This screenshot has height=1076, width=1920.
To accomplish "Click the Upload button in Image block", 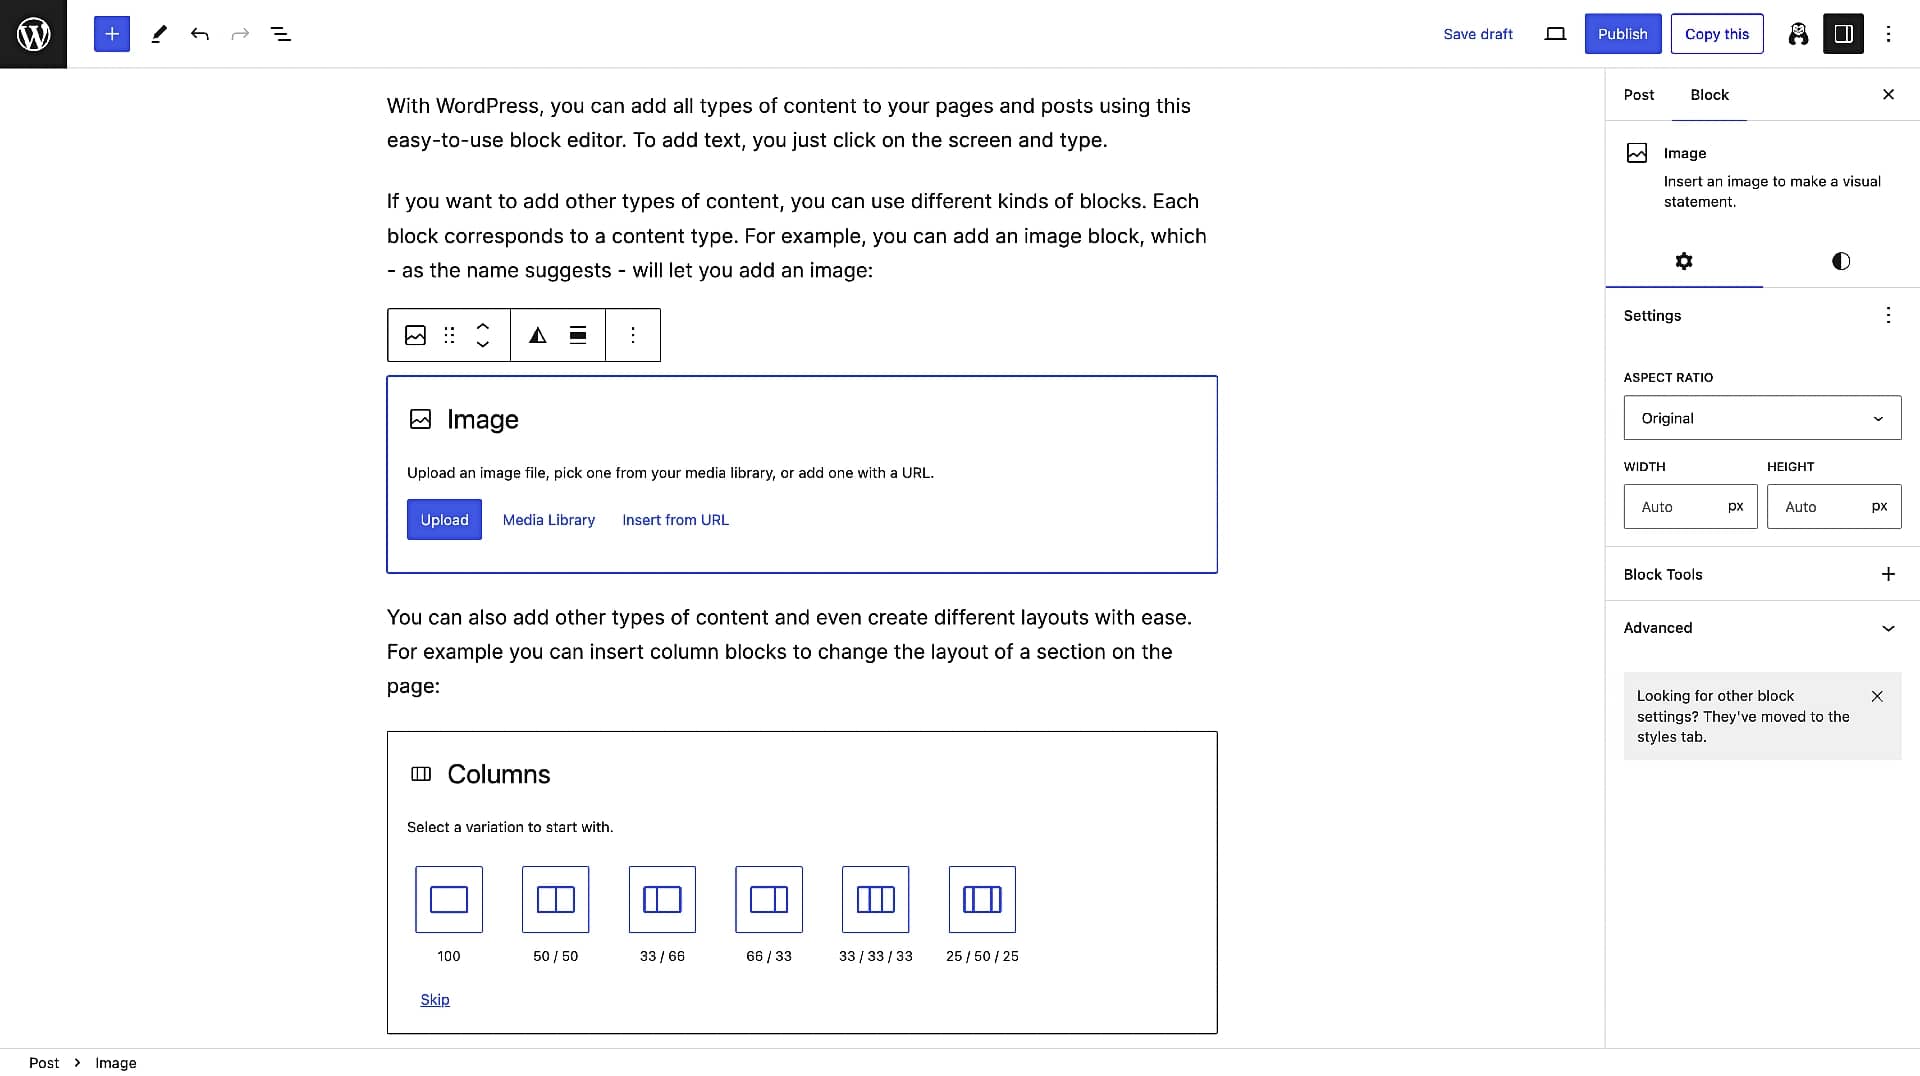I will [444, 520].
